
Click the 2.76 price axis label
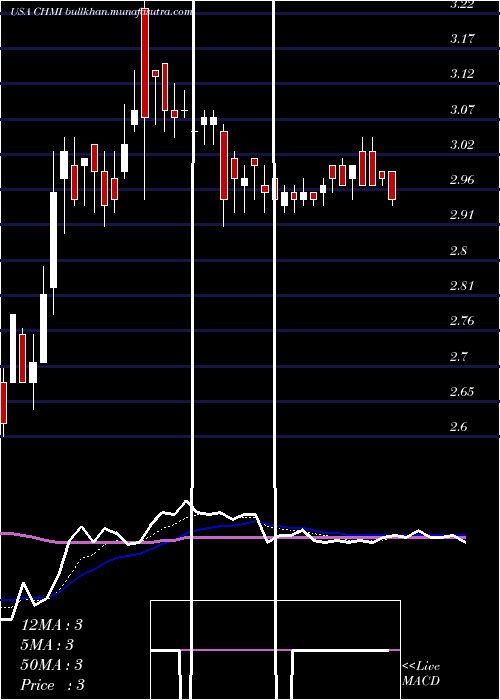(x=462, y=321)
